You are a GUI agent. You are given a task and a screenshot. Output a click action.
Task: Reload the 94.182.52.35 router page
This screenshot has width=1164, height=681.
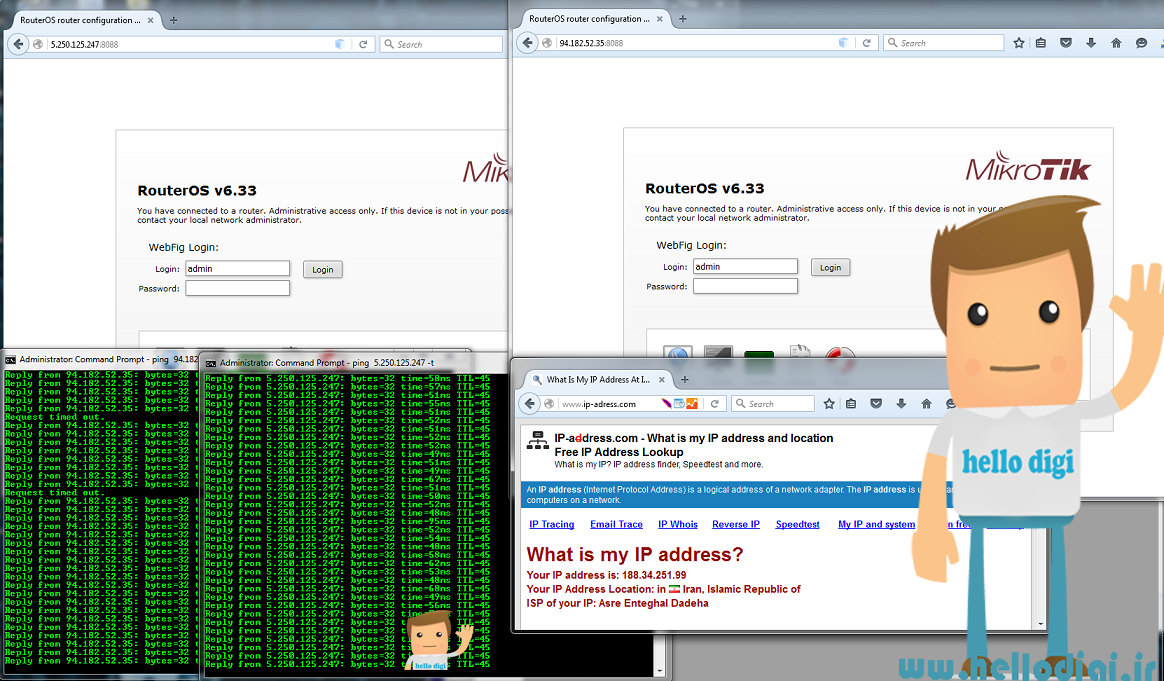866,43
